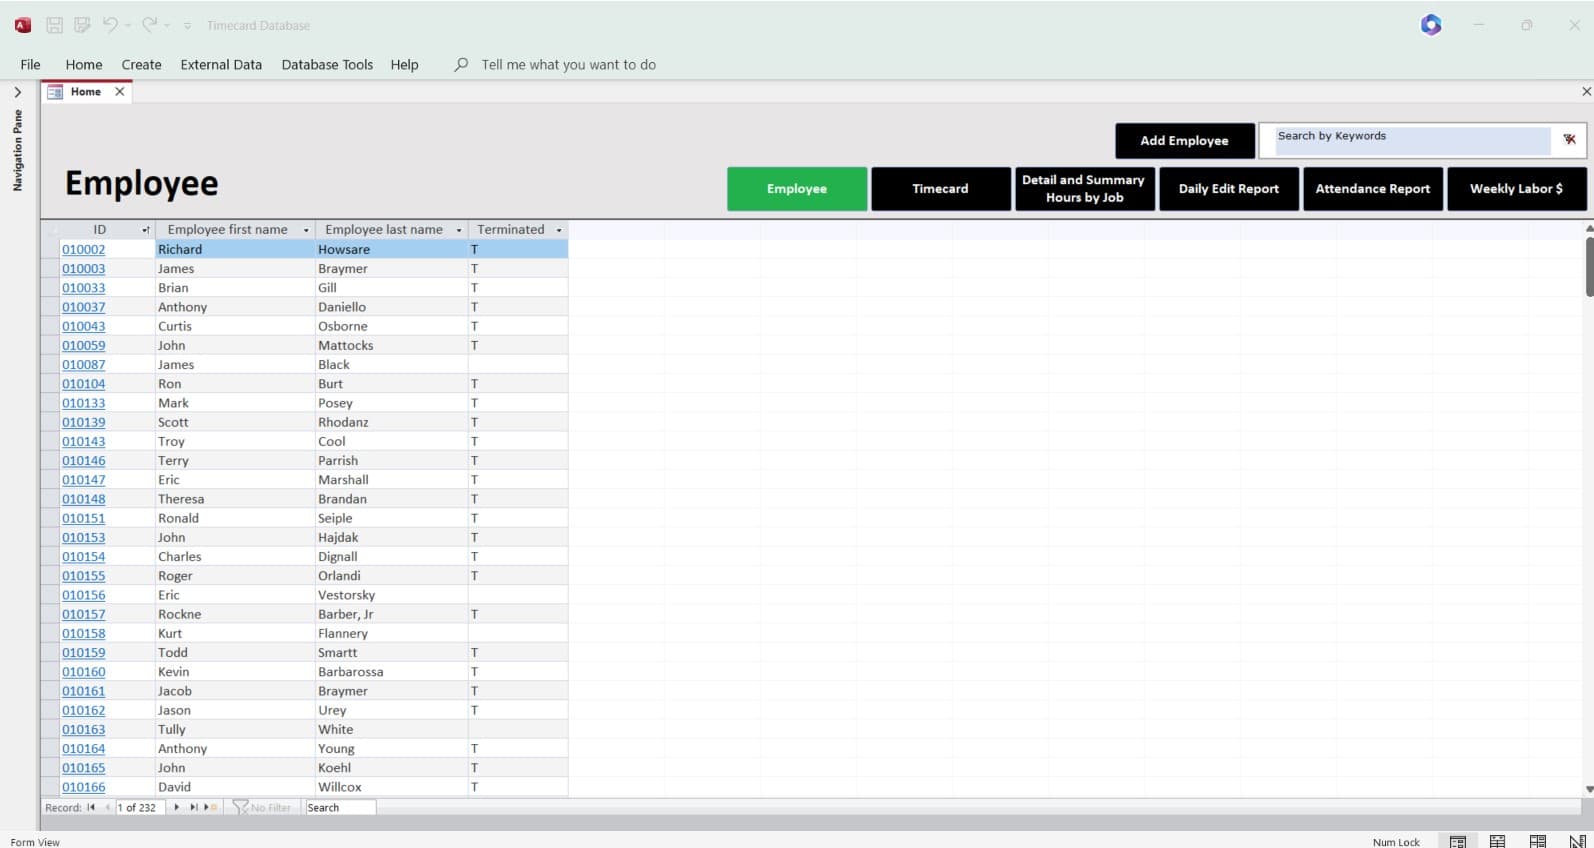Click the No Filter indicator

[x=262, y=807]
